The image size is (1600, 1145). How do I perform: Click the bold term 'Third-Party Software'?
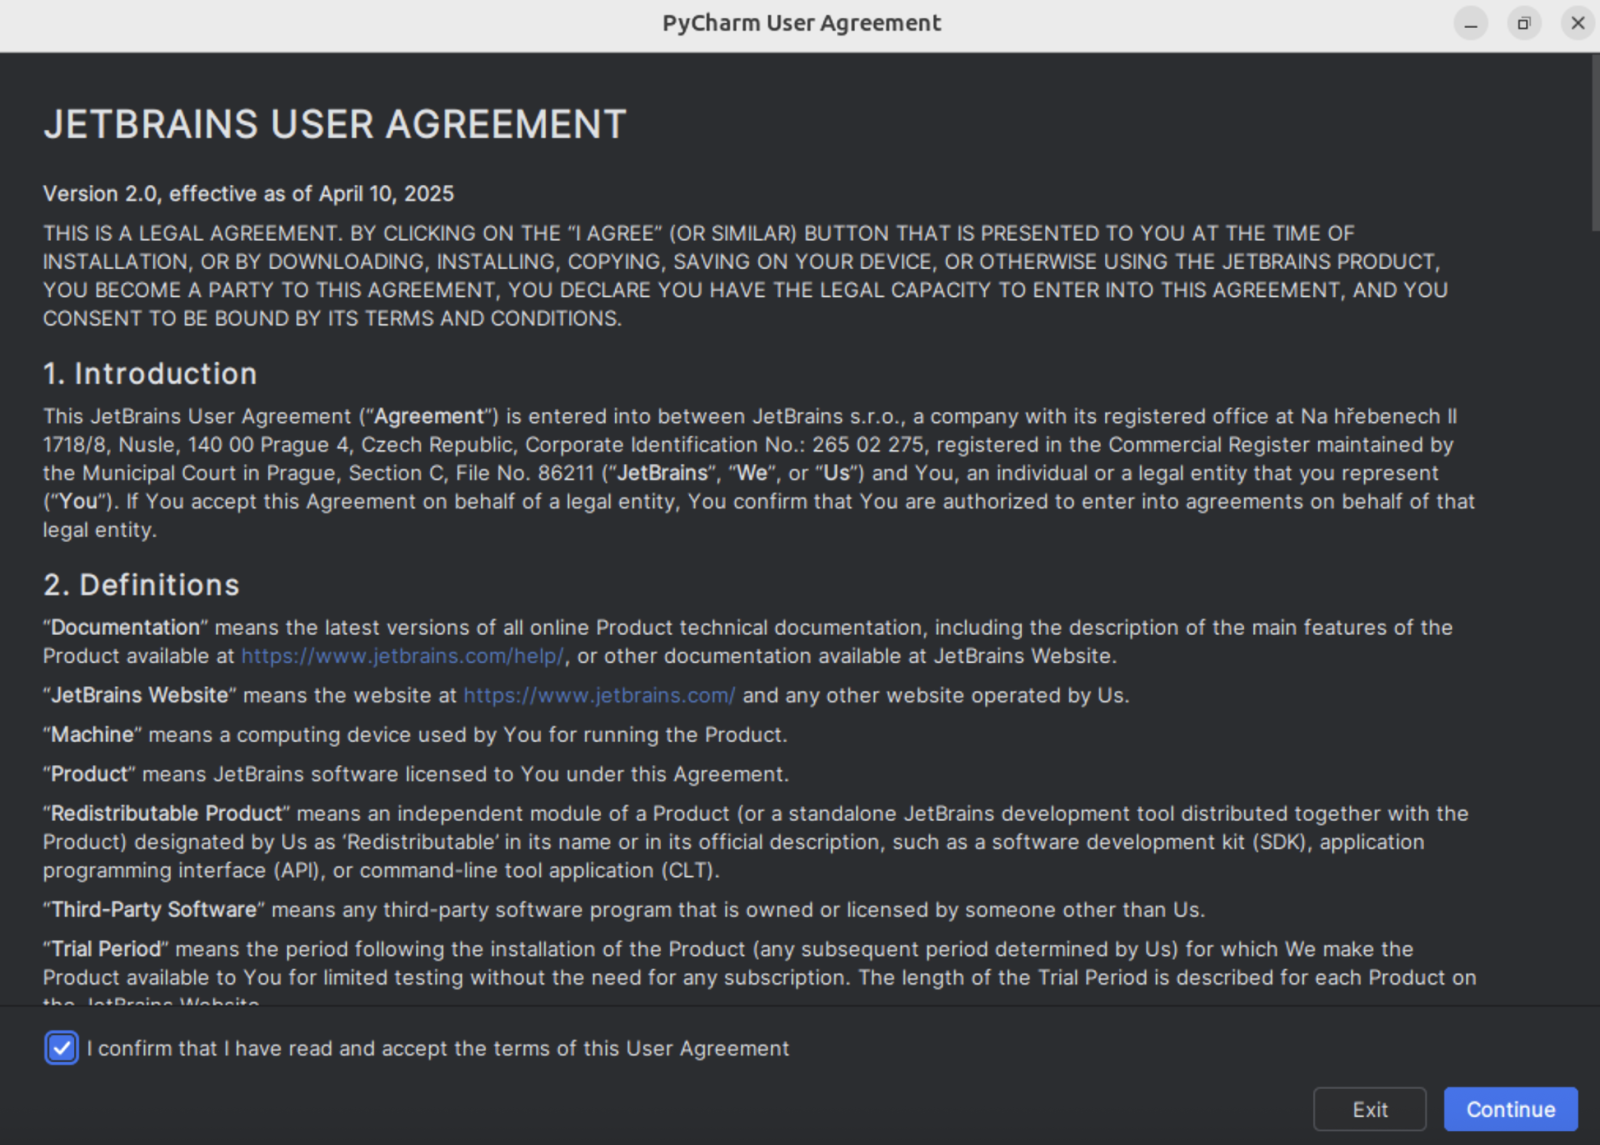coord(153,909)
